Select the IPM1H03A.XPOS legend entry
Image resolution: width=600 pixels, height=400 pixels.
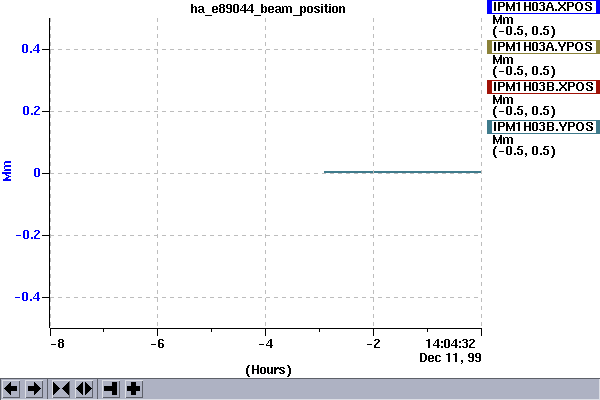pyautogui.click(x=541, y=7)
